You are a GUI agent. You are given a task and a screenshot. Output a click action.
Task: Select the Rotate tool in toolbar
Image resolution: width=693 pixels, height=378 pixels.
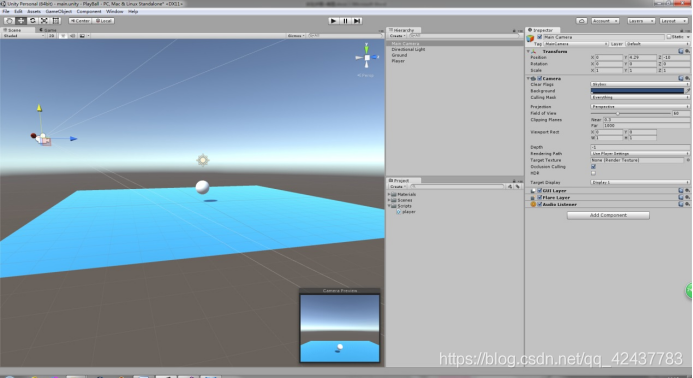[32, 21]
